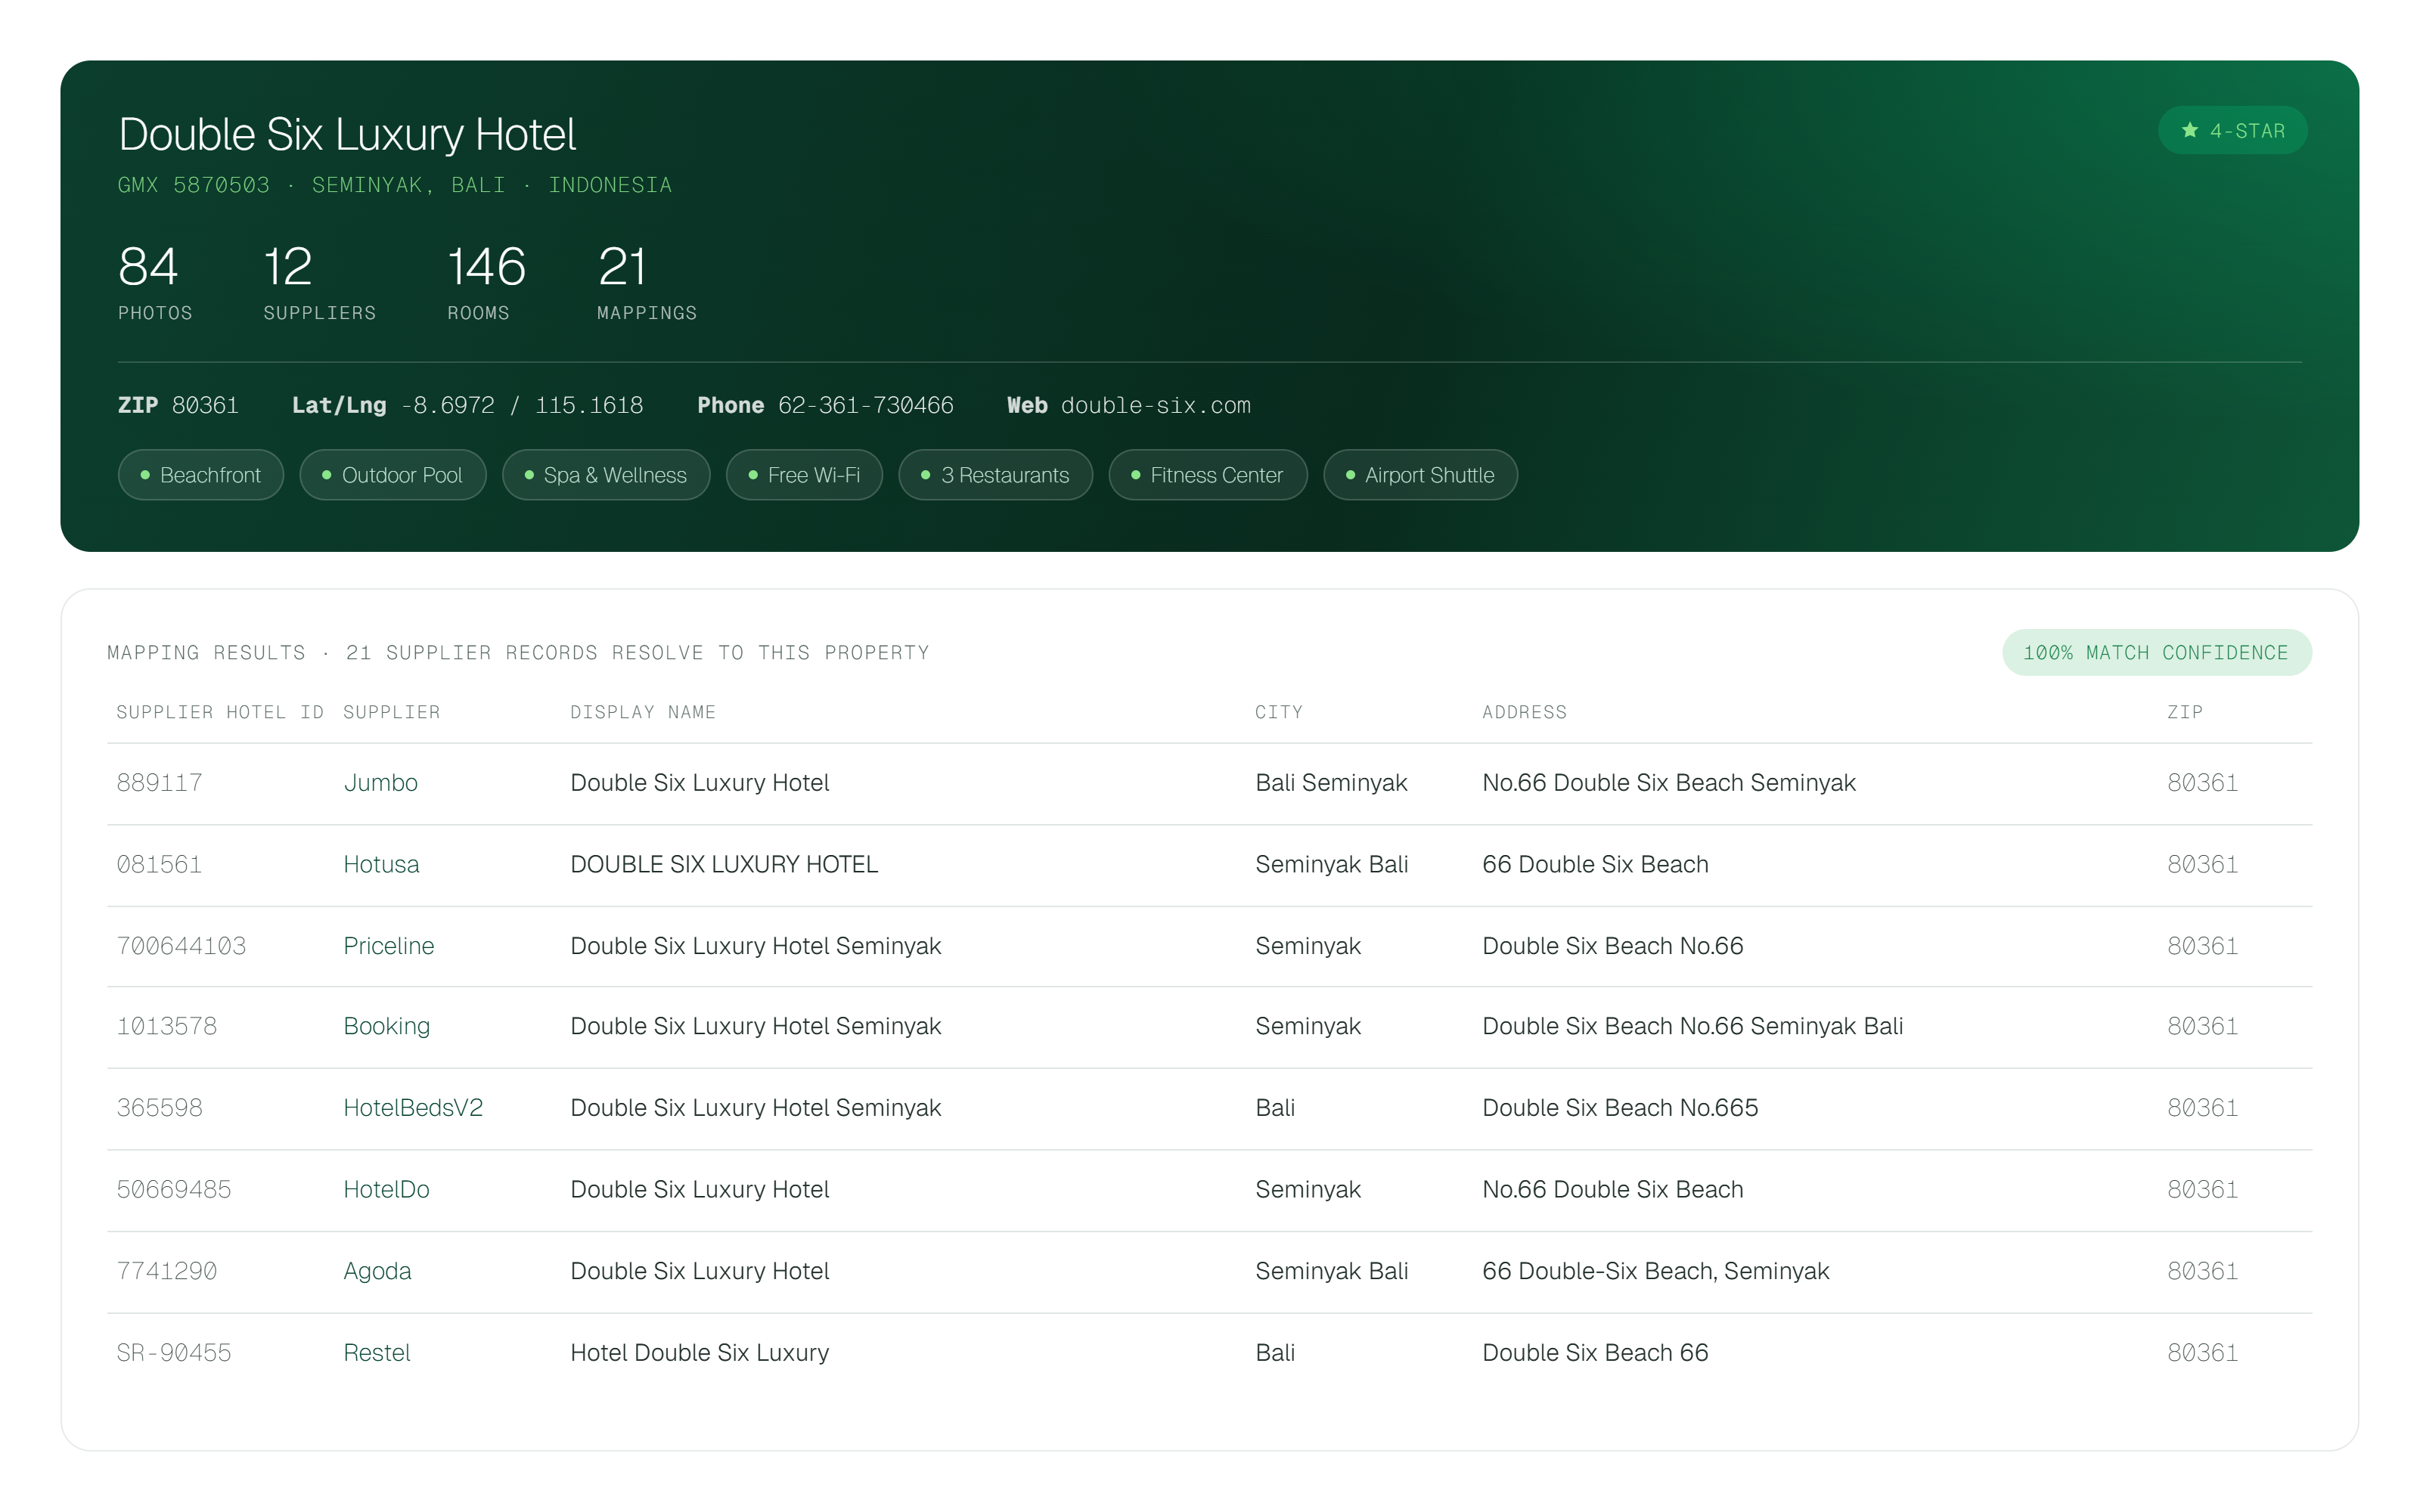
Task: Click supplier hotel ID 889117
Action: coord(159,783)
